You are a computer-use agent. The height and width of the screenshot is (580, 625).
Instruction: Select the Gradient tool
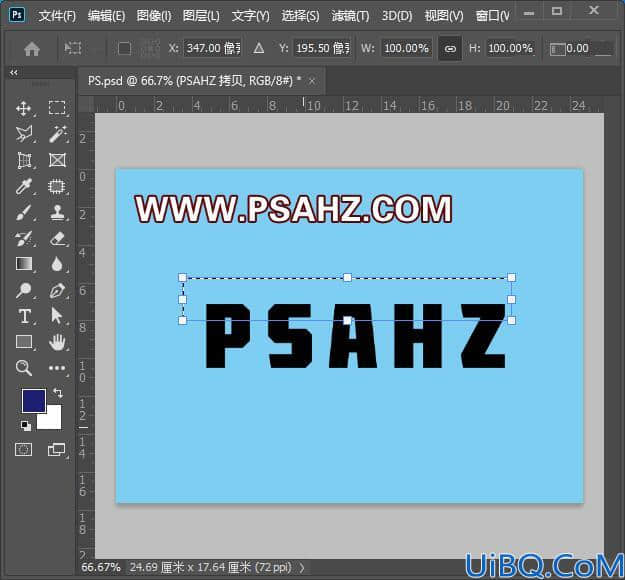point(24,264)
